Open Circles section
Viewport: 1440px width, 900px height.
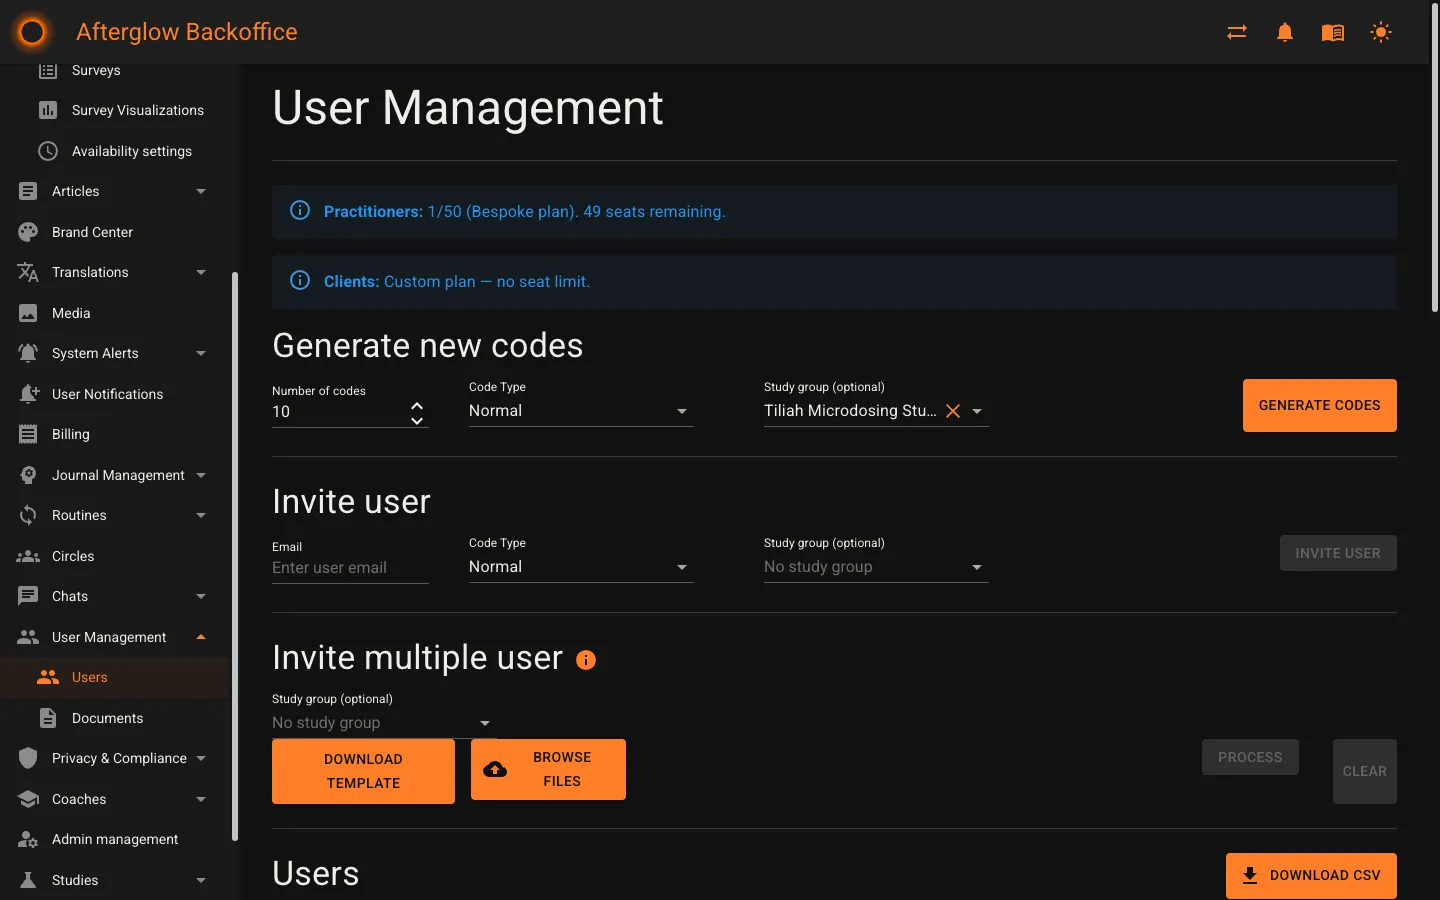114,556
